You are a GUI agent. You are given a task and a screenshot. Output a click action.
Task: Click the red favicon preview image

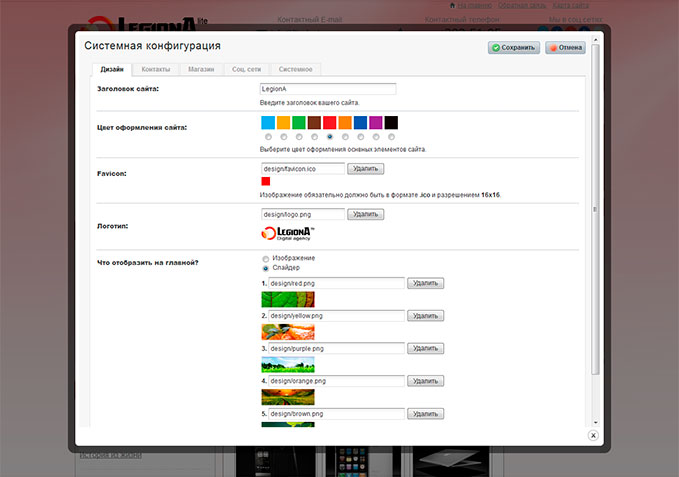[x=266, y=181]
